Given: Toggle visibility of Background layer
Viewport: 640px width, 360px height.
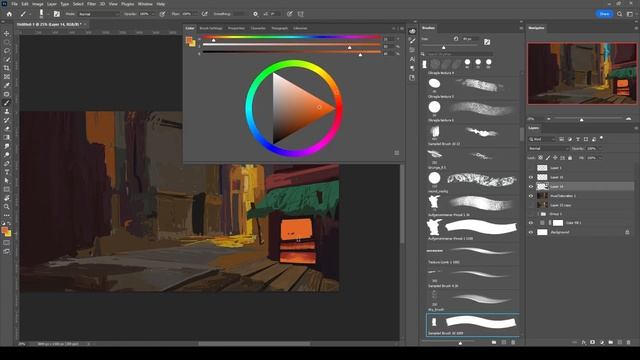Looking at the screenshot, I should [531, 232].
